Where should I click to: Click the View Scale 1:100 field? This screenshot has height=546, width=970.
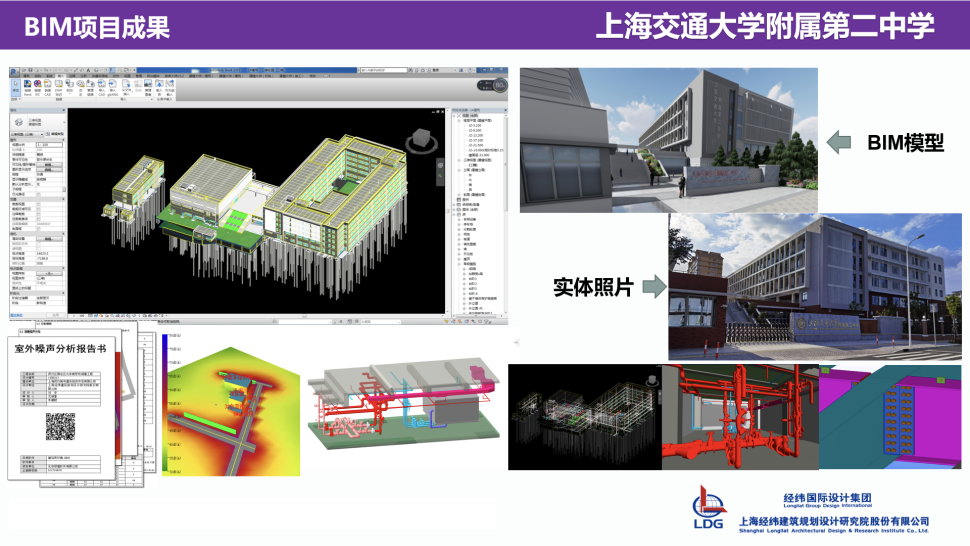49,145
